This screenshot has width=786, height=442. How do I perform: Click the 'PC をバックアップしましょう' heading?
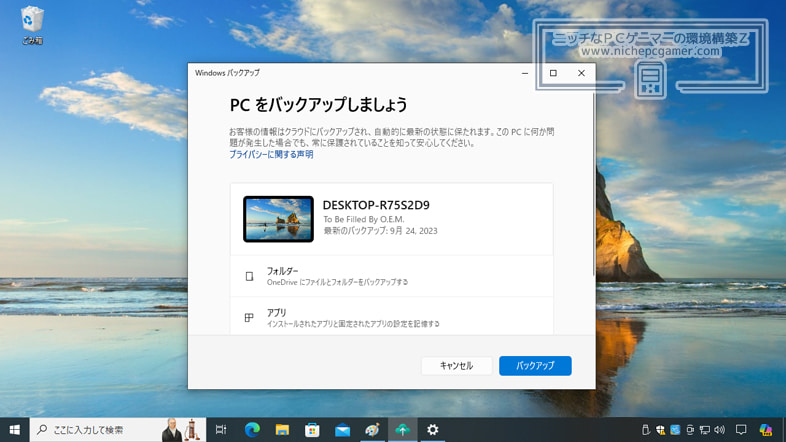[318, 105]
